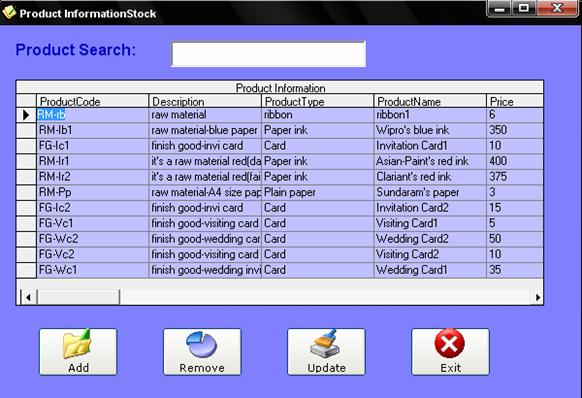Click the row header of the FG-Wc1 row
The width and height of the screenshot is (582, 398).
pos(26,270)
